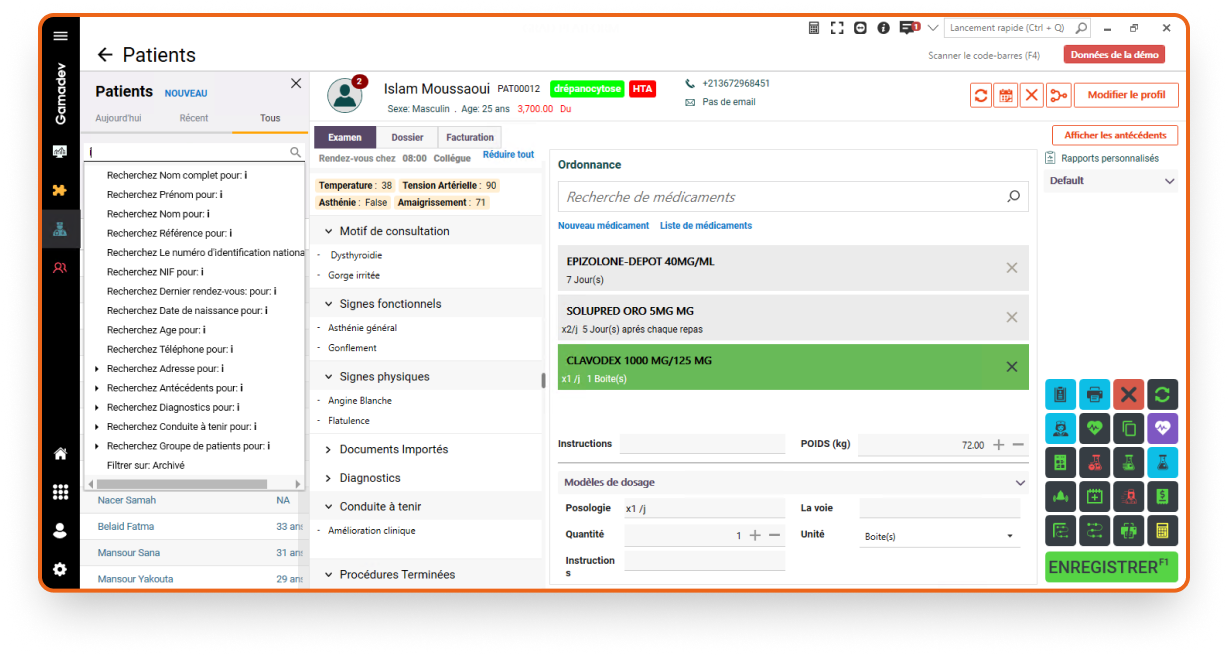Open Settings via the gear icon

pos(60,569)
